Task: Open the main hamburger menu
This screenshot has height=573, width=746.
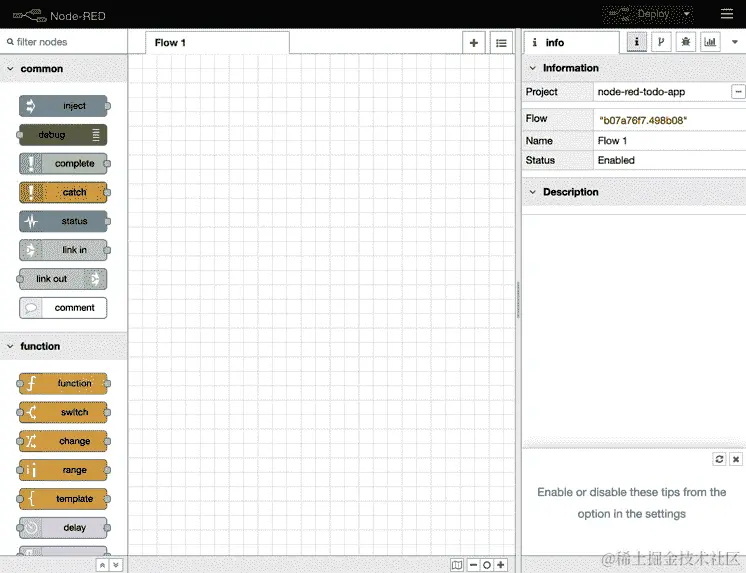Action: click(726, 14)
